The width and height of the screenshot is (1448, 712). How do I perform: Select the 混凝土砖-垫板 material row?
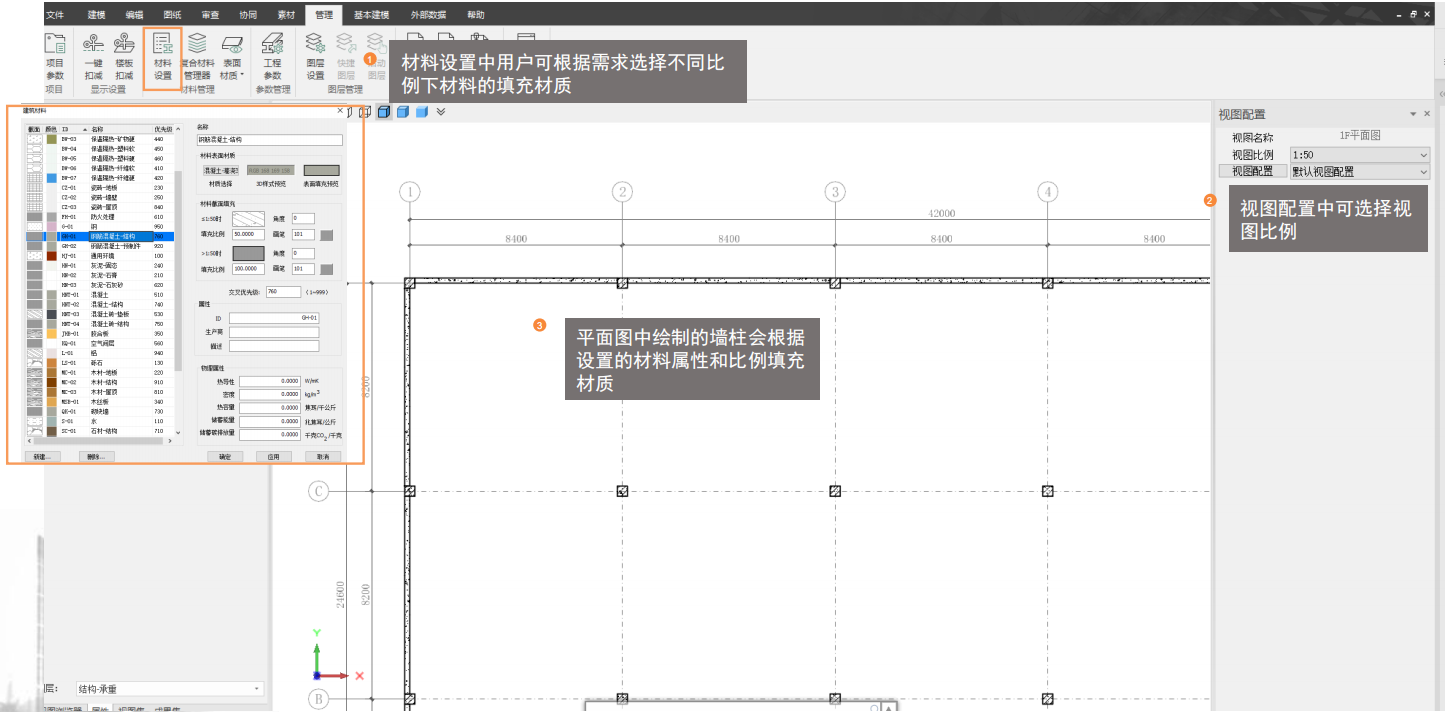pos(100,314)
